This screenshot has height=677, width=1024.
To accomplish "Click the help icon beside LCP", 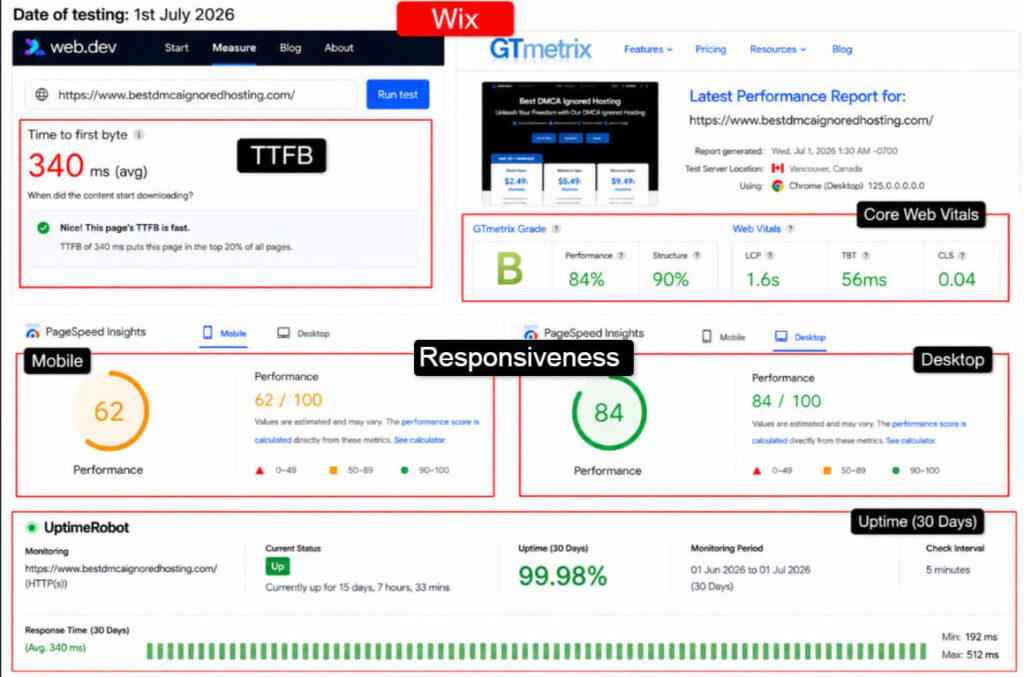I will pyautogui.click(x=770, y=256).
